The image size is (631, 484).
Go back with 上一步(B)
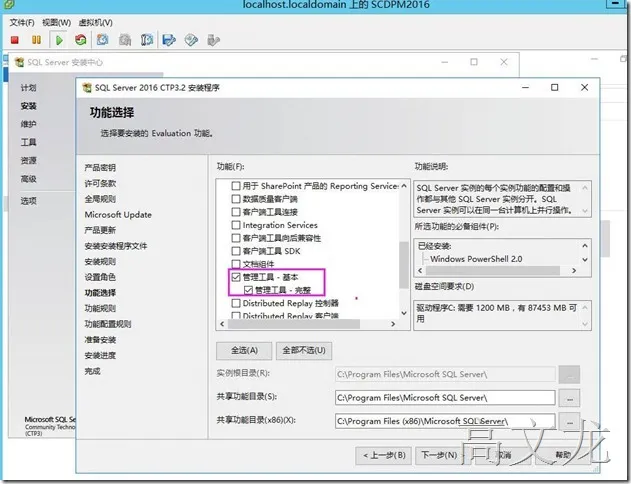[x=384, y=455]
